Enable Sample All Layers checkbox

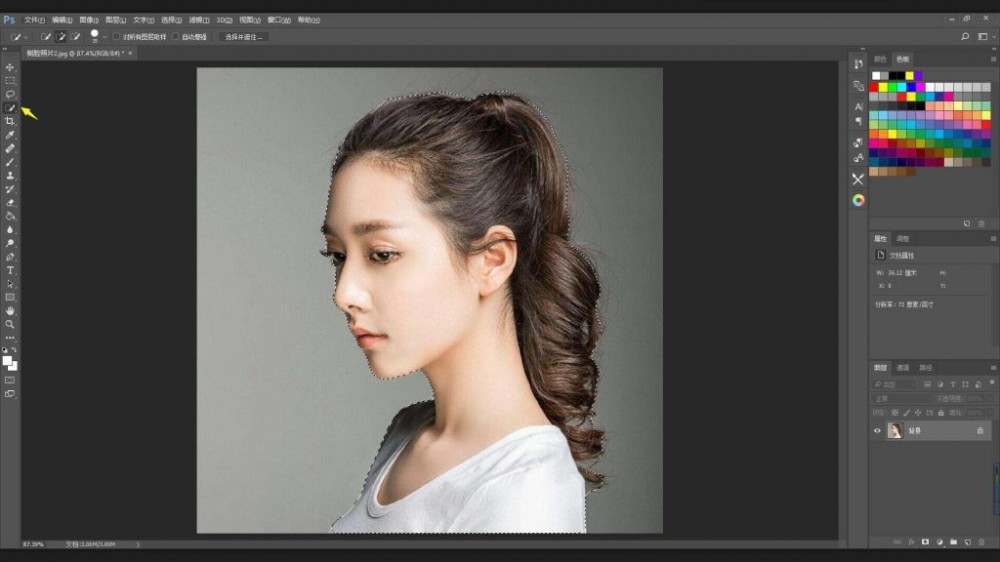pos(117,36)
